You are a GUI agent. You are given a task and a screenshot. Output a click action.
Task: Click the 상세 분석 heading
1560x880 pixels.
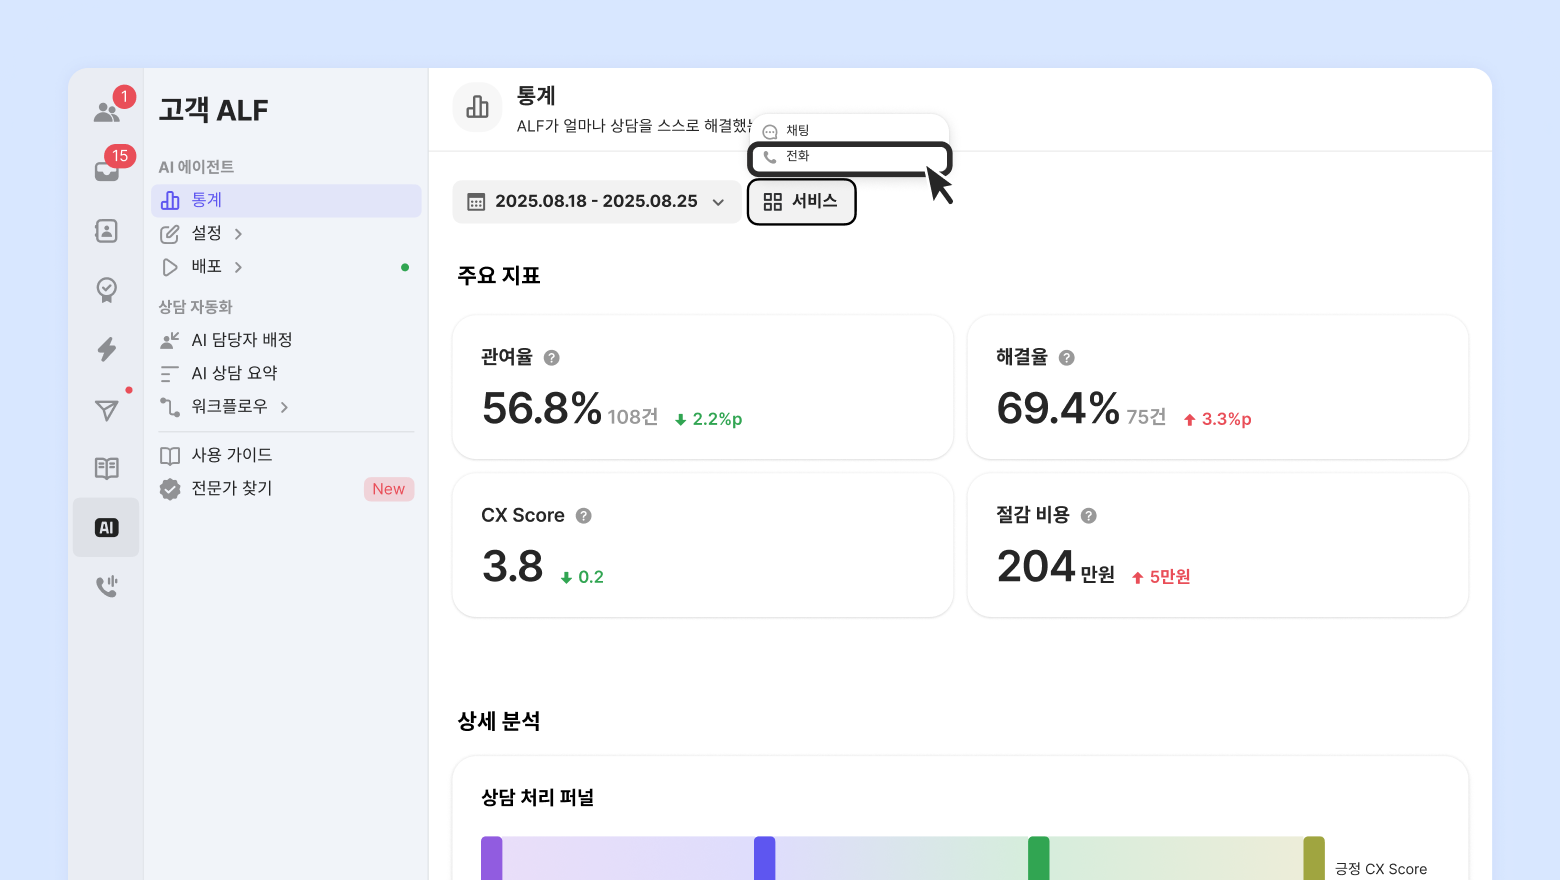coord(499,722)
